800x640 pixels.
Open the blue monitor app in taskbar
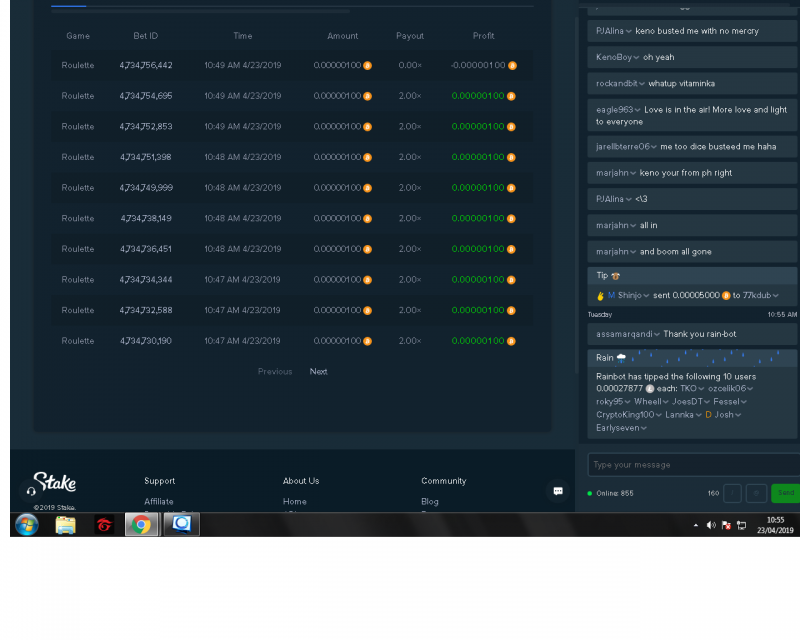pyautogui.click(x=182, y=525)
